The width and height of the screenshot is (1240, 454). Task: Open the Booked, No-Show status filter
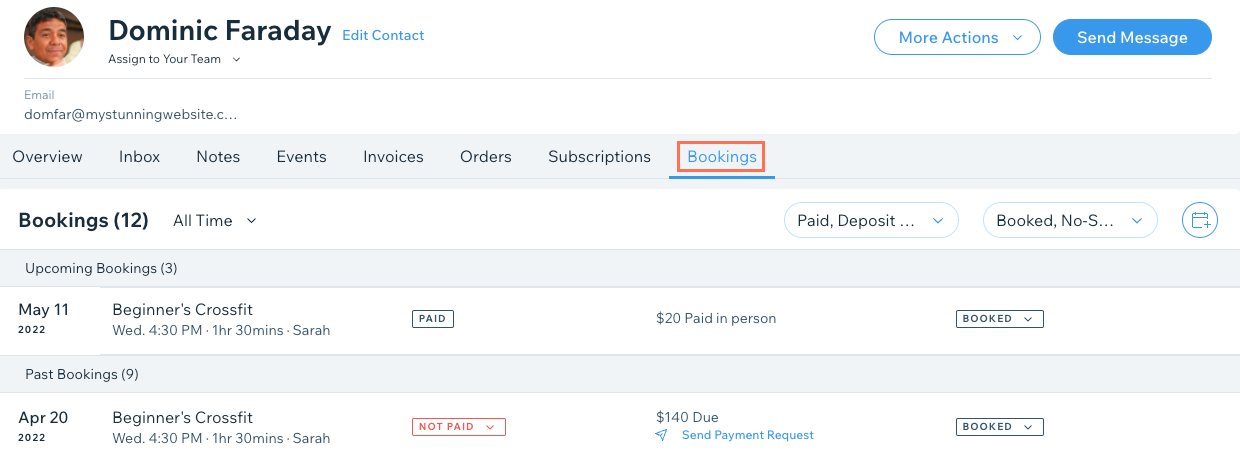tap(1070, 220)
